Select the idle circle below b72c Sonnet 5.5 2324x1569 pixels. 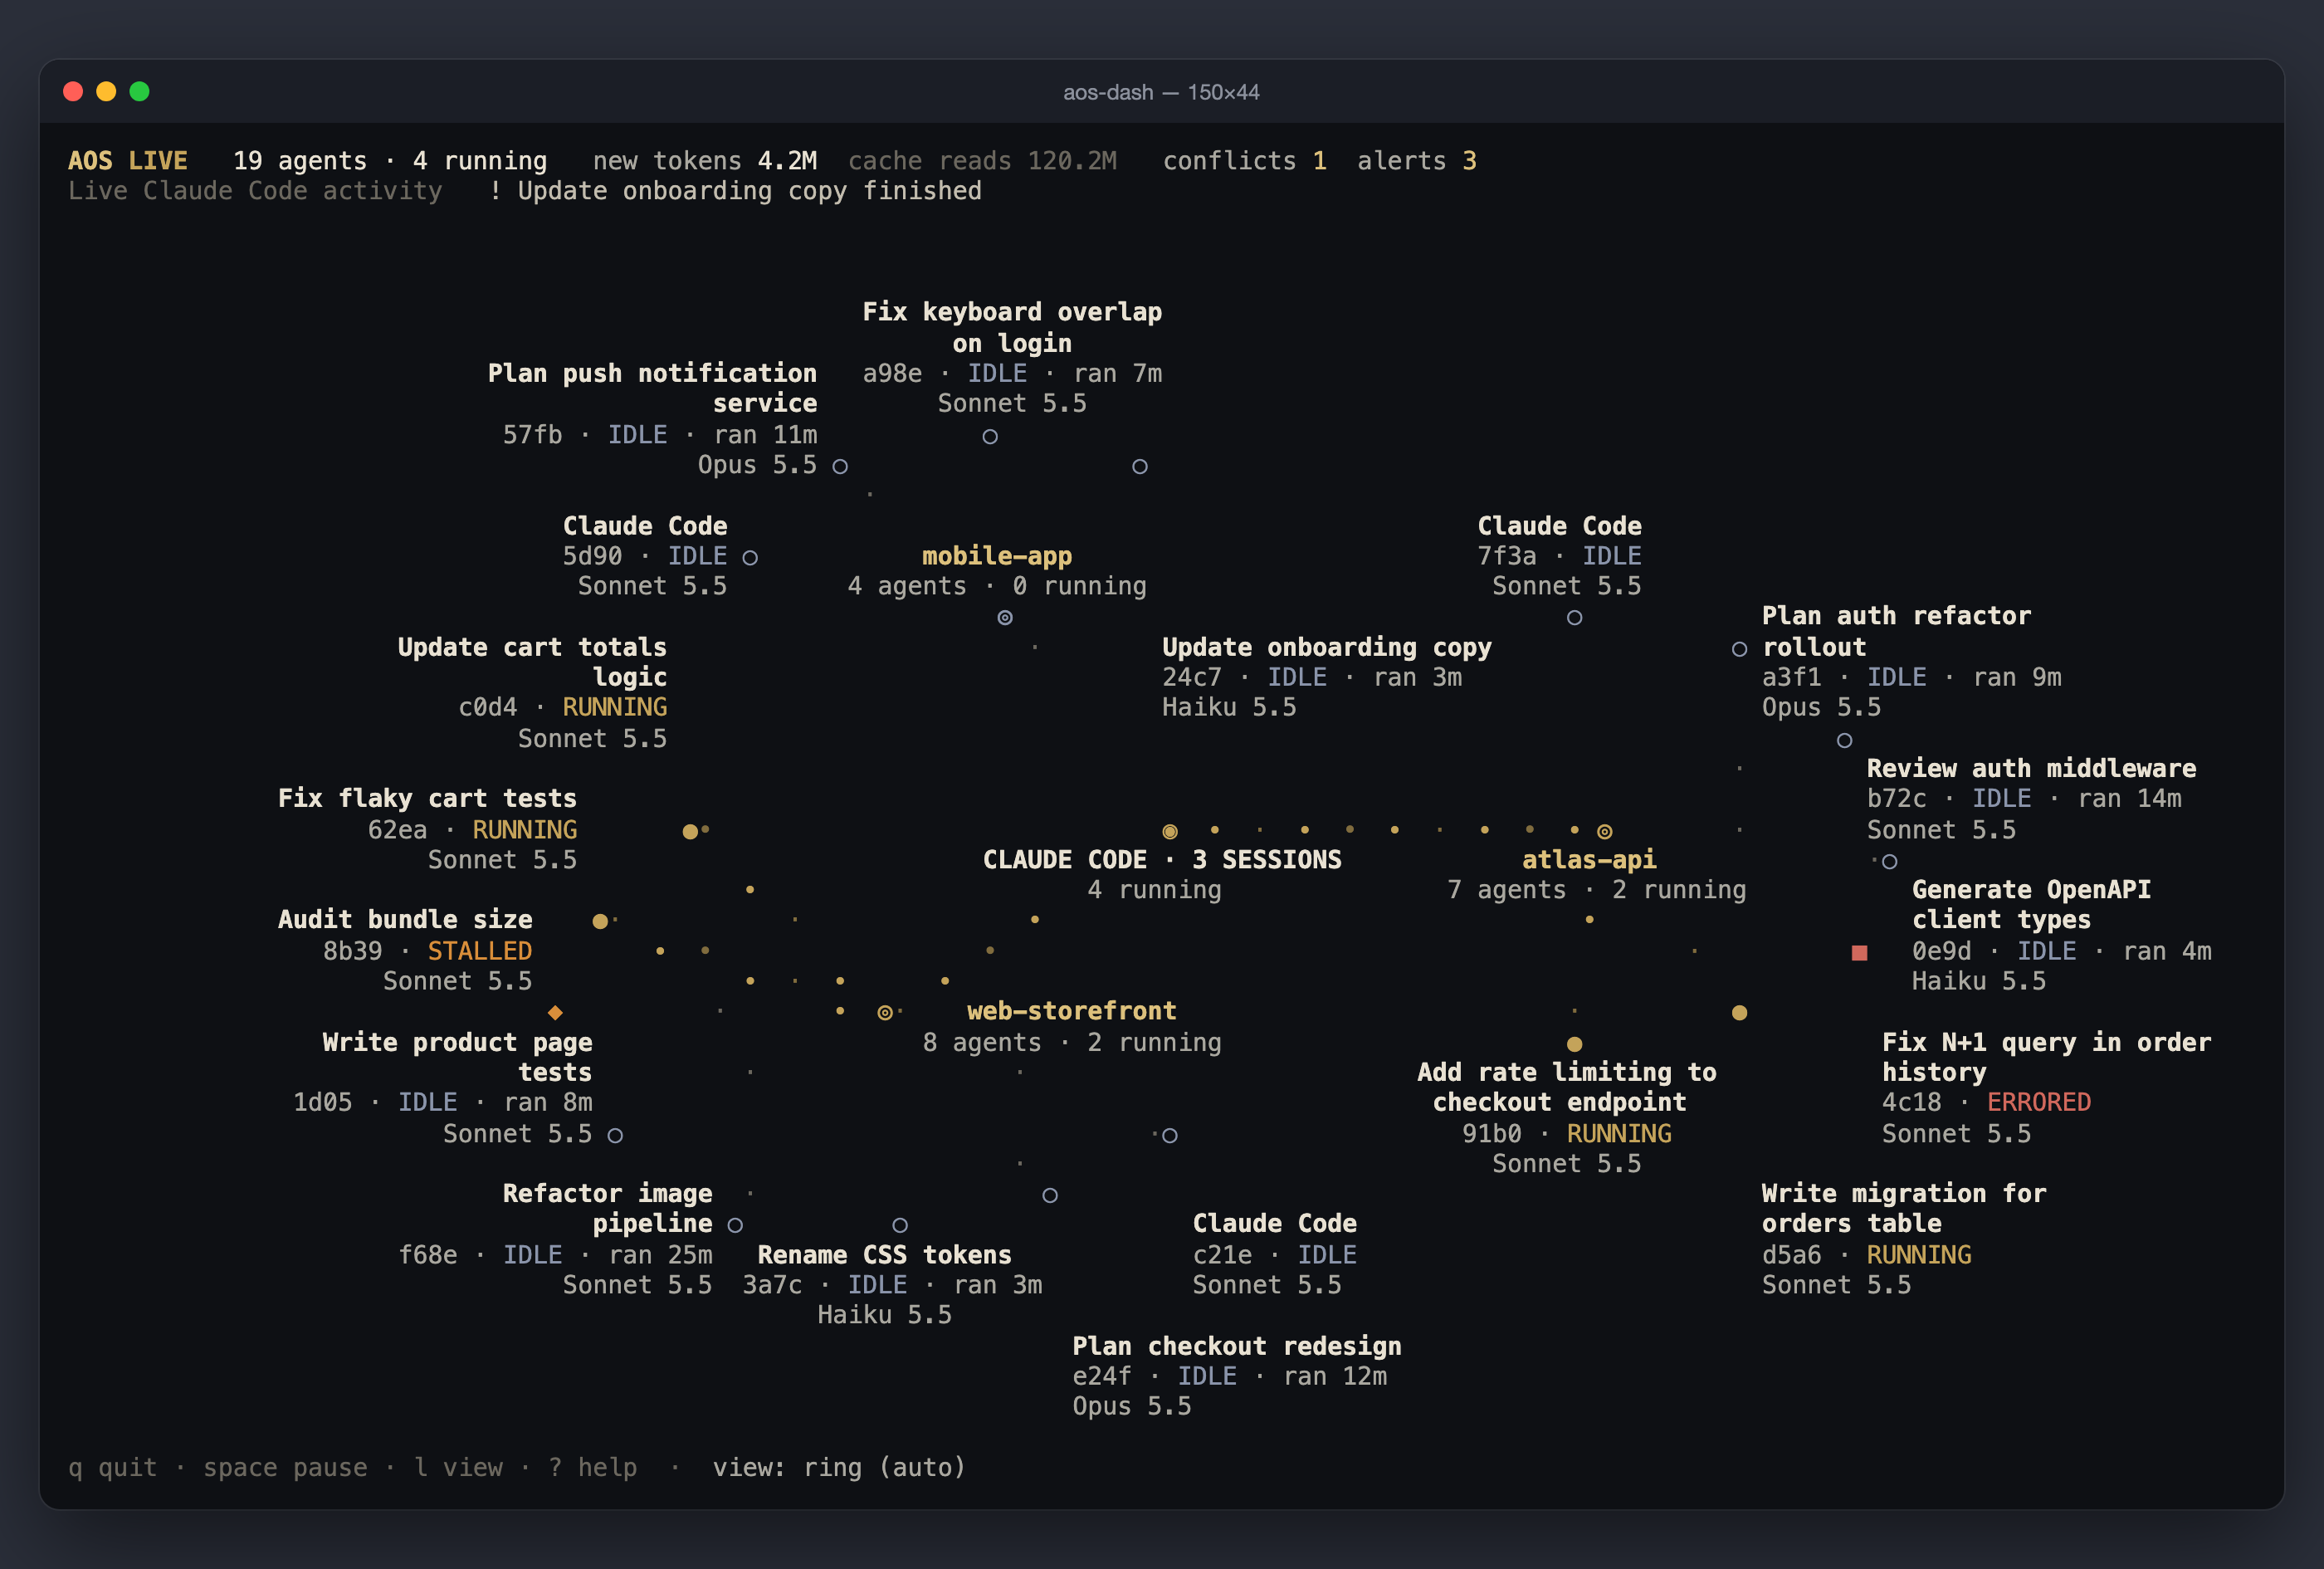pyautogui.click(x=1889, y=861)
